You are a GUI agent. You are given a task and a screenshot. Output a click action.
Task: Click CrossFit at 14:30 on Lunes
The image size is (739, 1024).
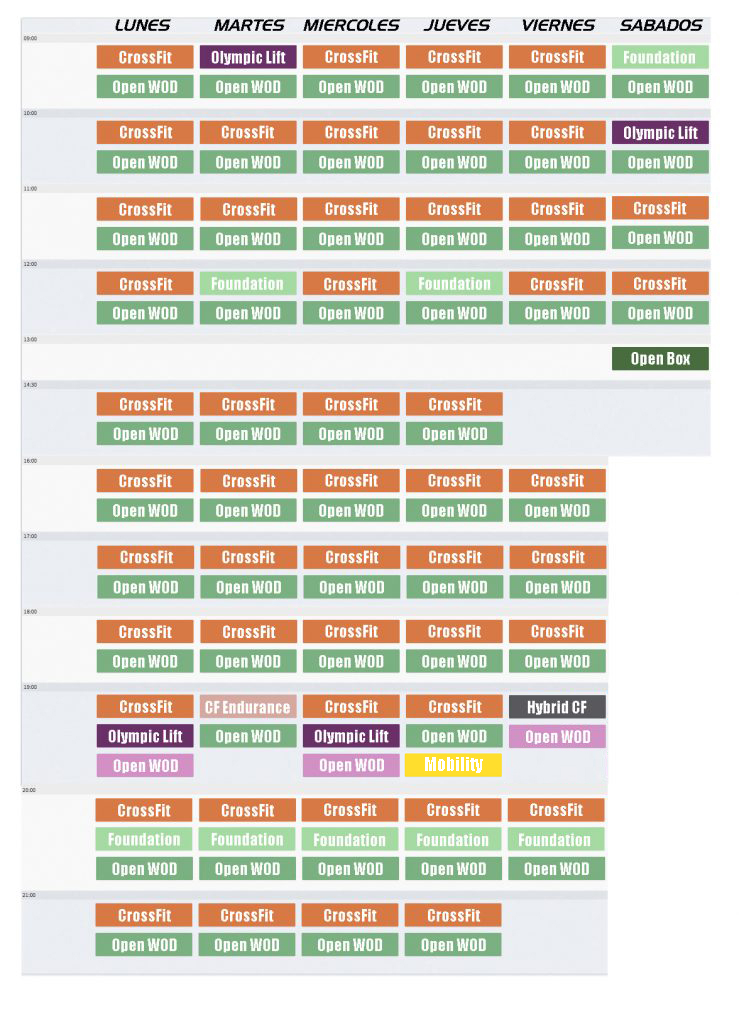click(145, 404)
